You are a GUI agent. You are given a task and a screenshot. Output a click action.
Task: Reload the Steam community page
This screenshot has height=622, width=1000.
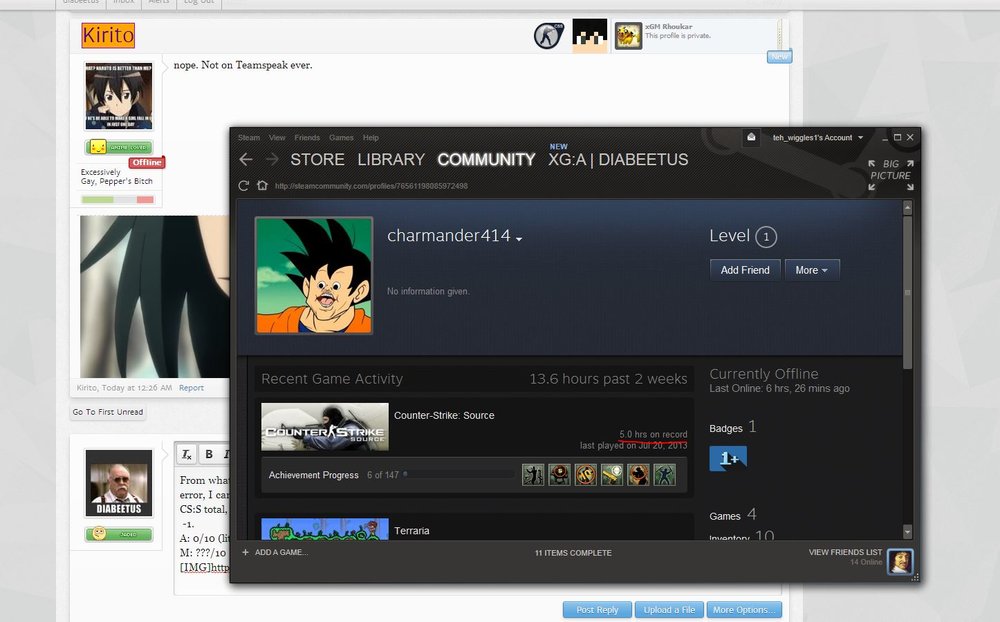(244, 186)
